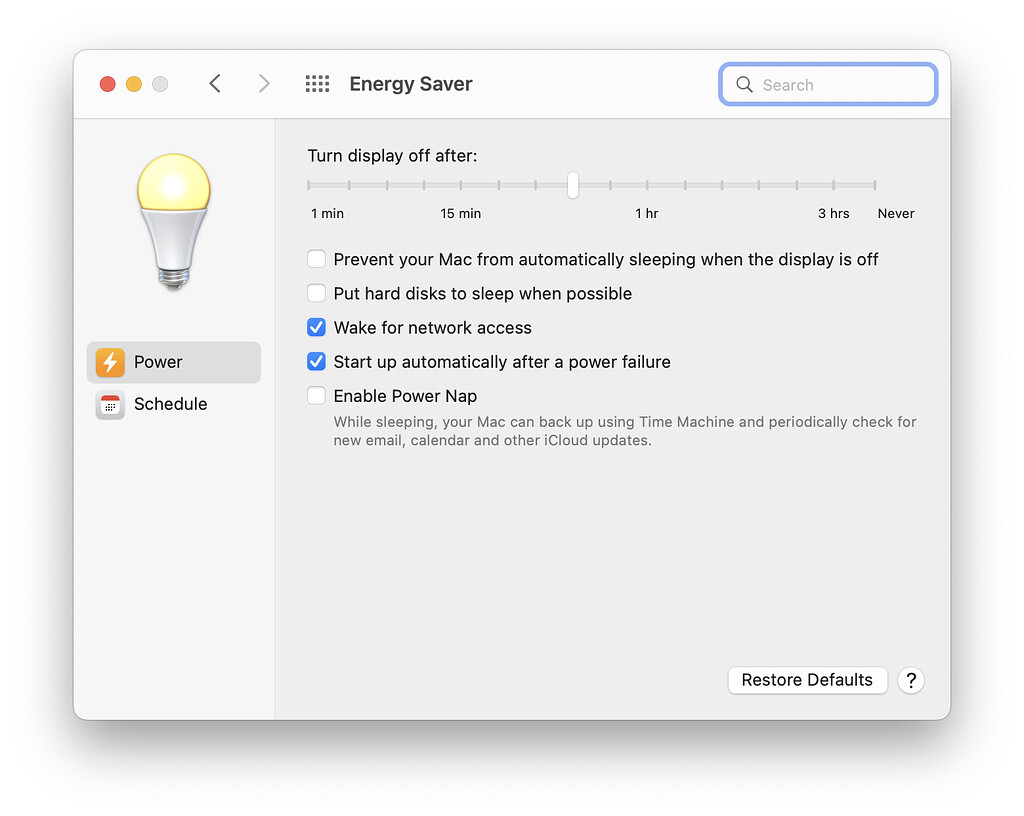Open Show All preferences grid icon
Image resolution: width=1024 pixels, height=816 pixels.
click(317, 84)
